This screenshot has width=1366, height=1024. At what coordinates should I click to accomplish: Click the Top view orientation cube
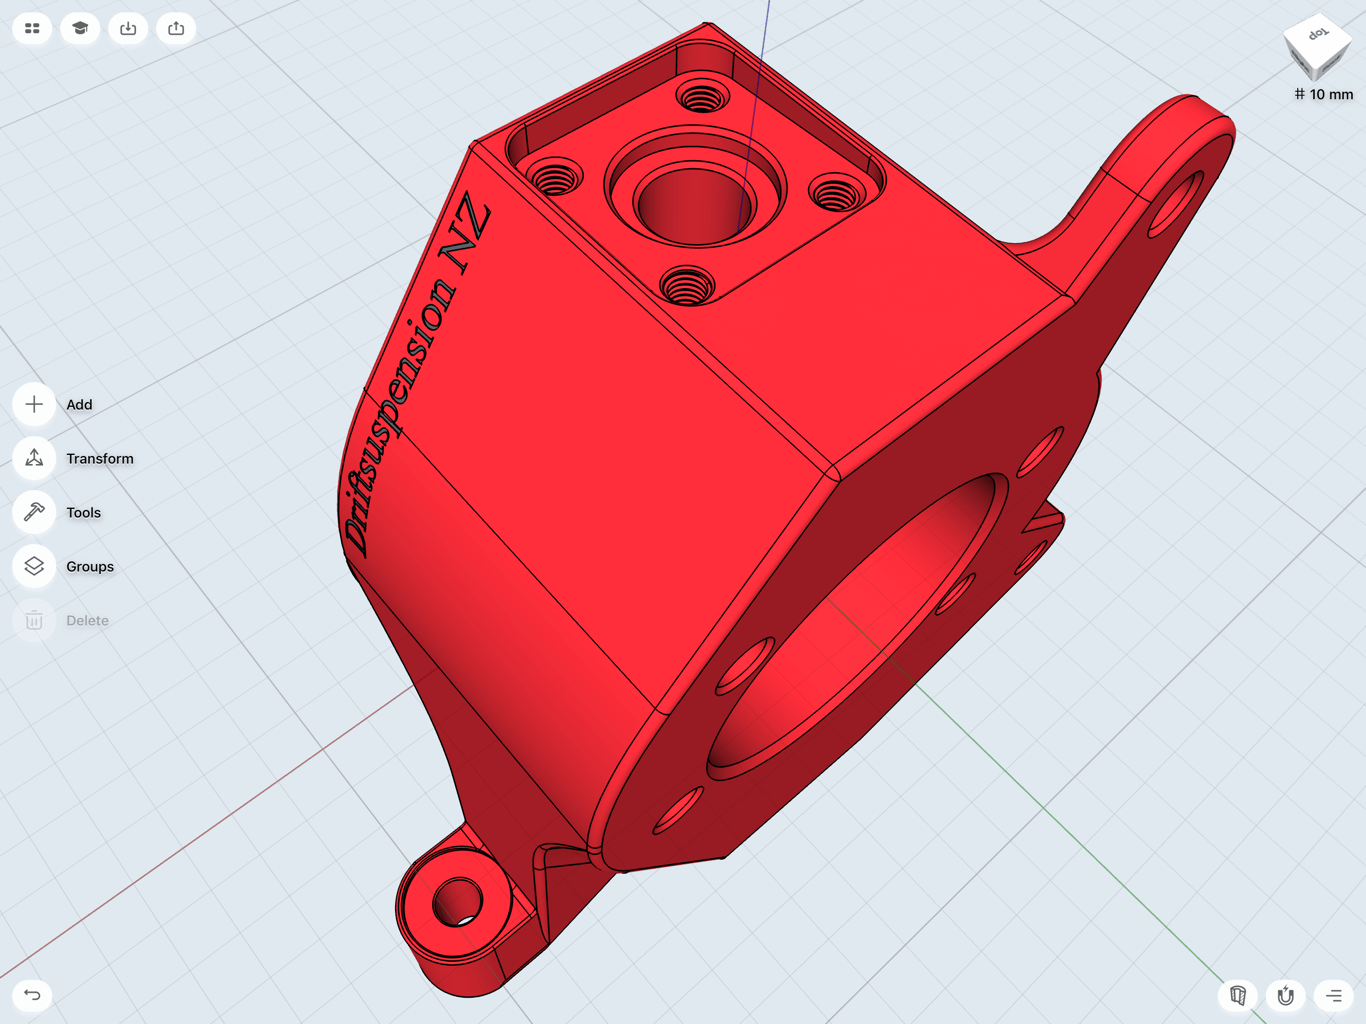click(1318, 46)
